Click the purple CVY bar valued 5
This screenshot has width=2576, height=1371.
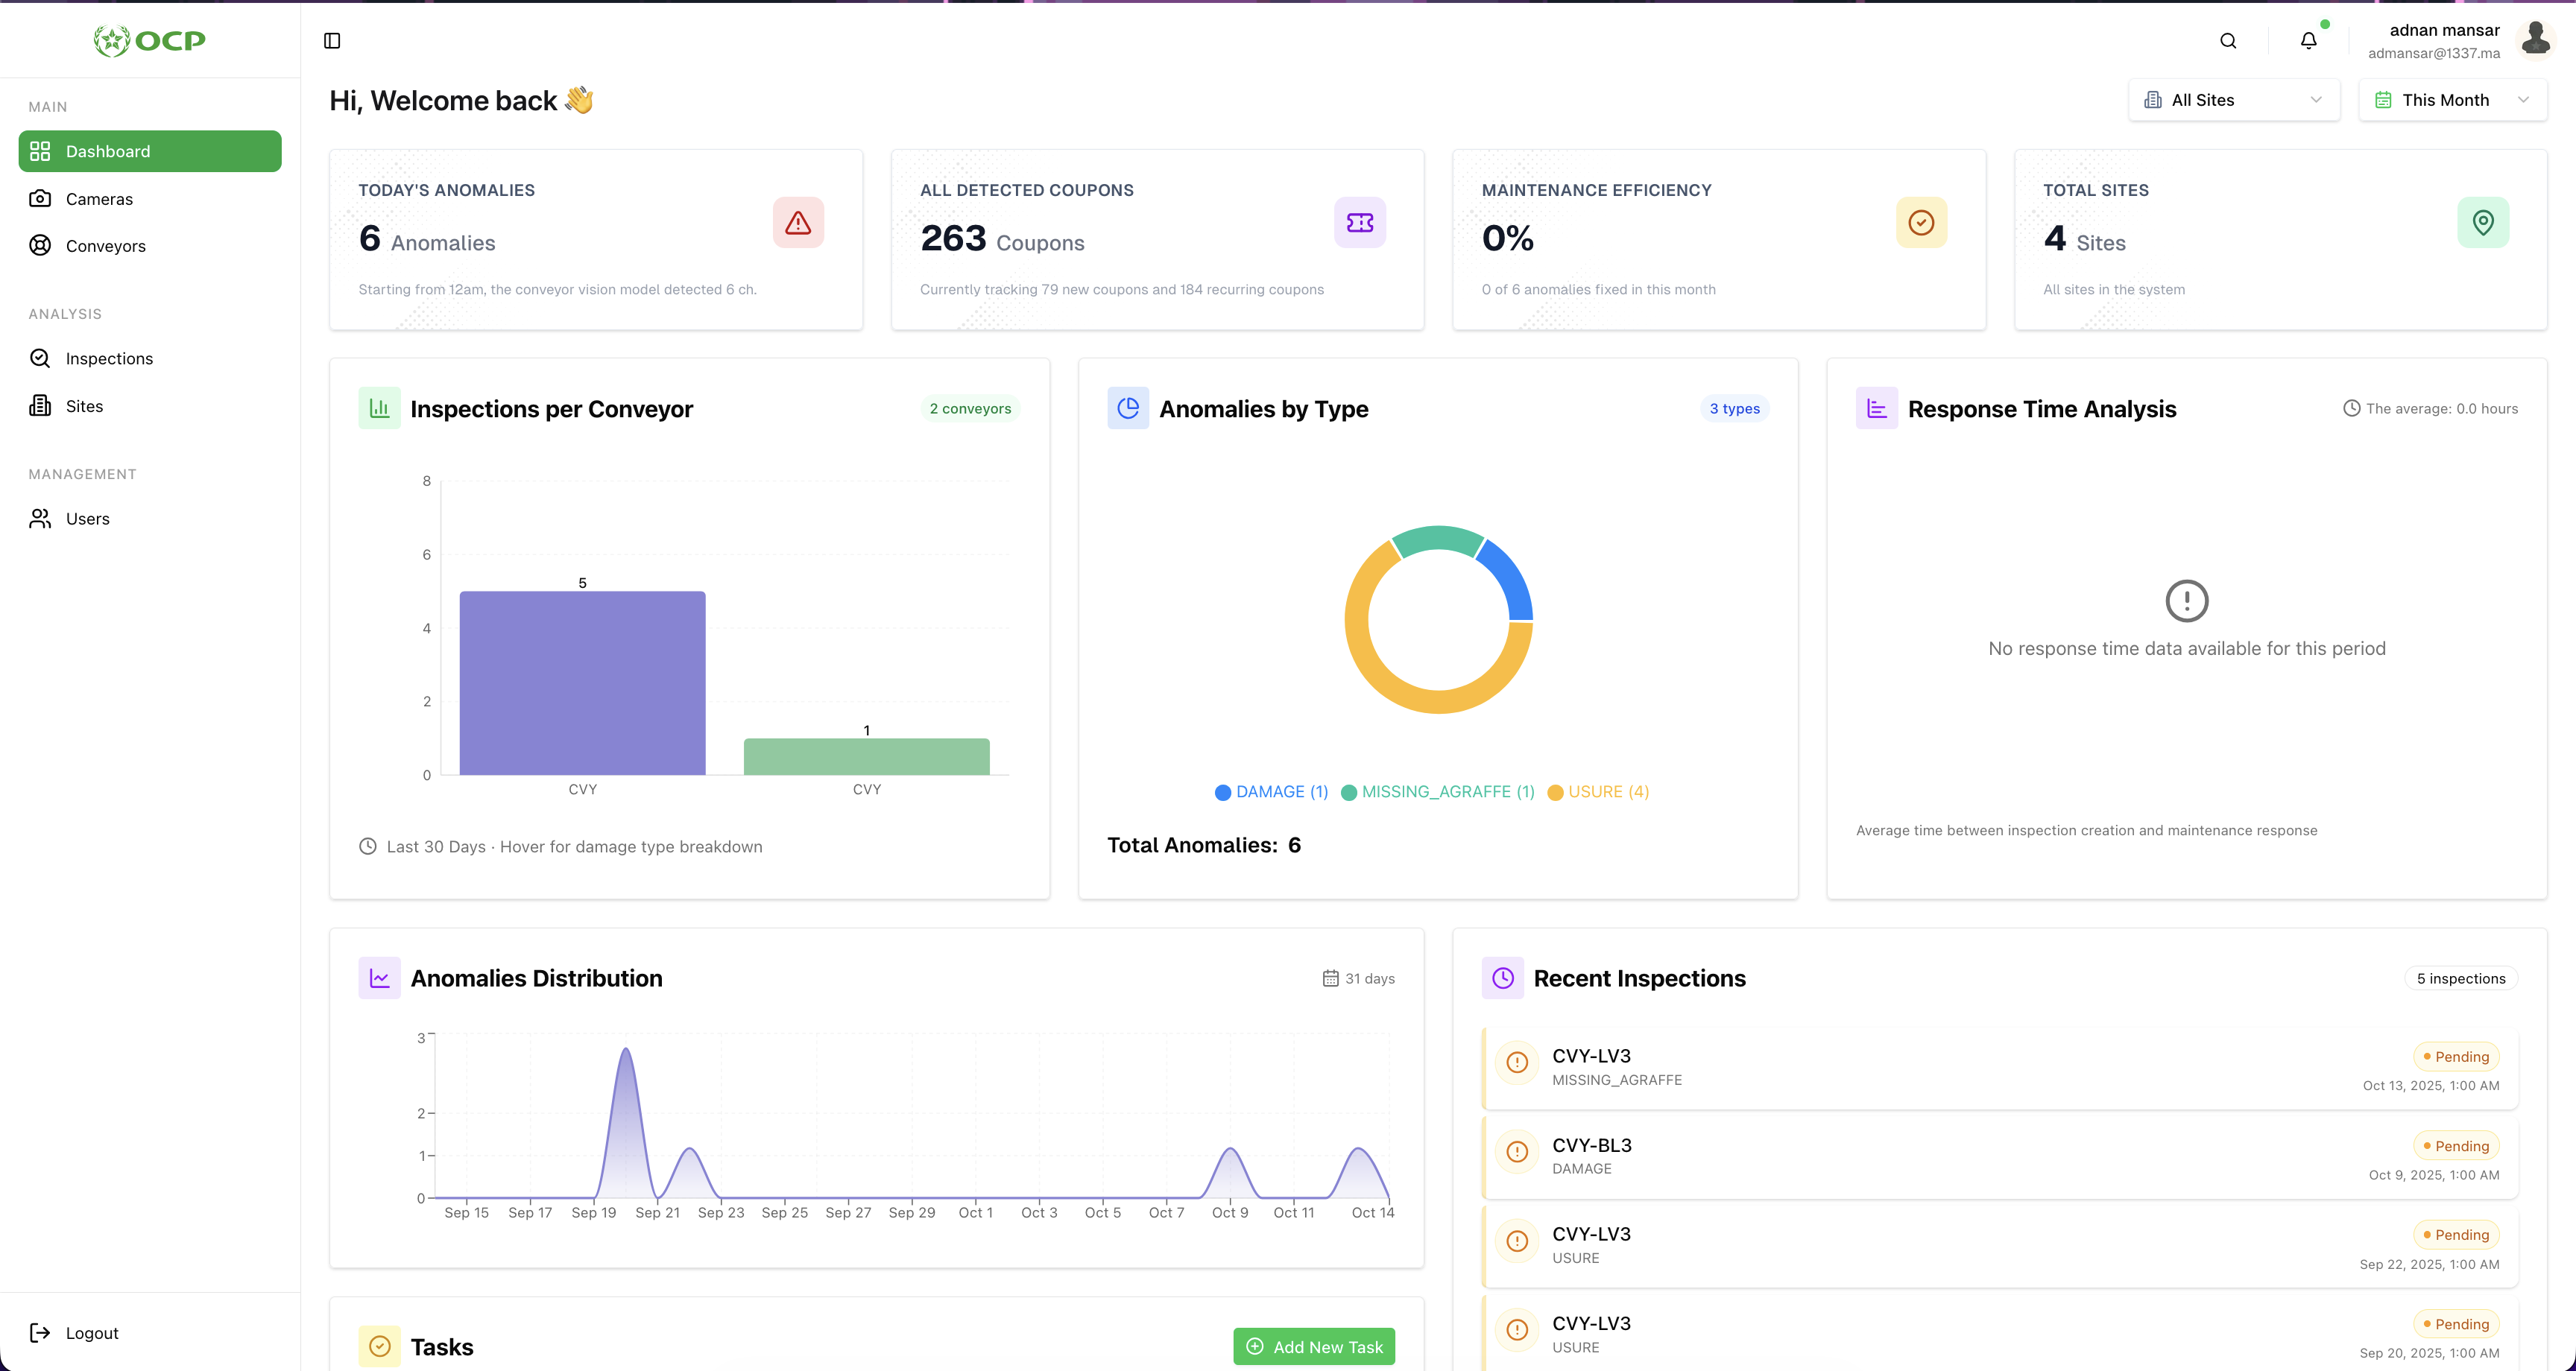pyautogui.click(x=582, y=683)
